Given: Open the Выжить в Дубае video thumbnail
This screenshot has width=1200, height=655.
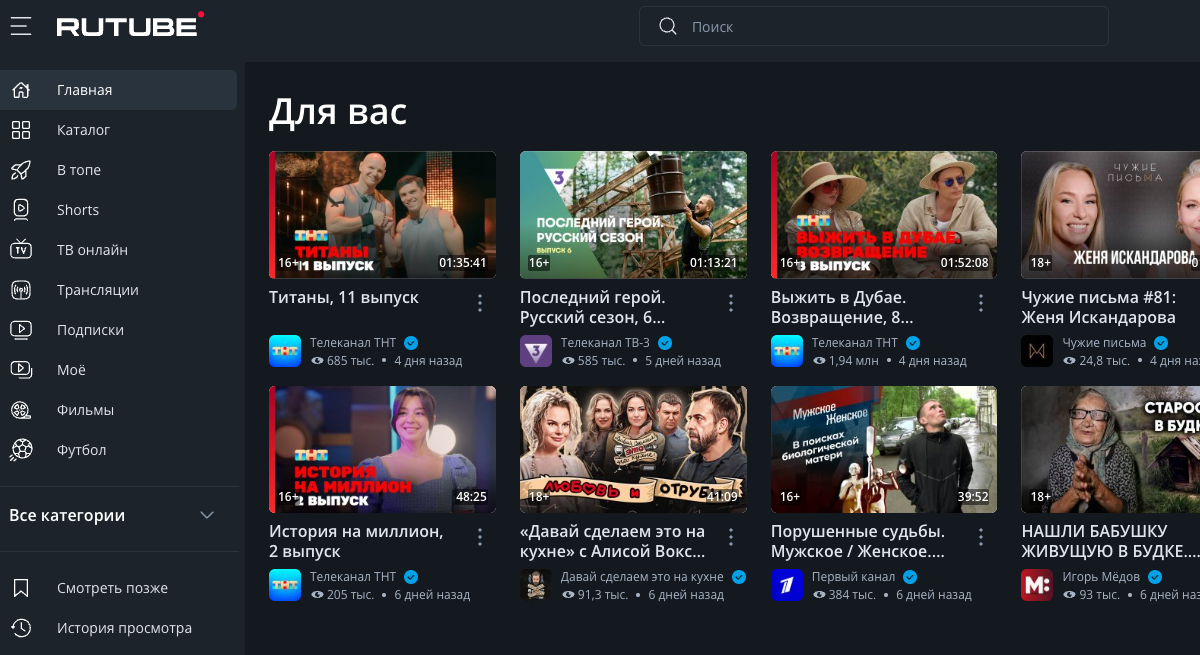Looking at the screenshot, I should click(x=883, y=214).
